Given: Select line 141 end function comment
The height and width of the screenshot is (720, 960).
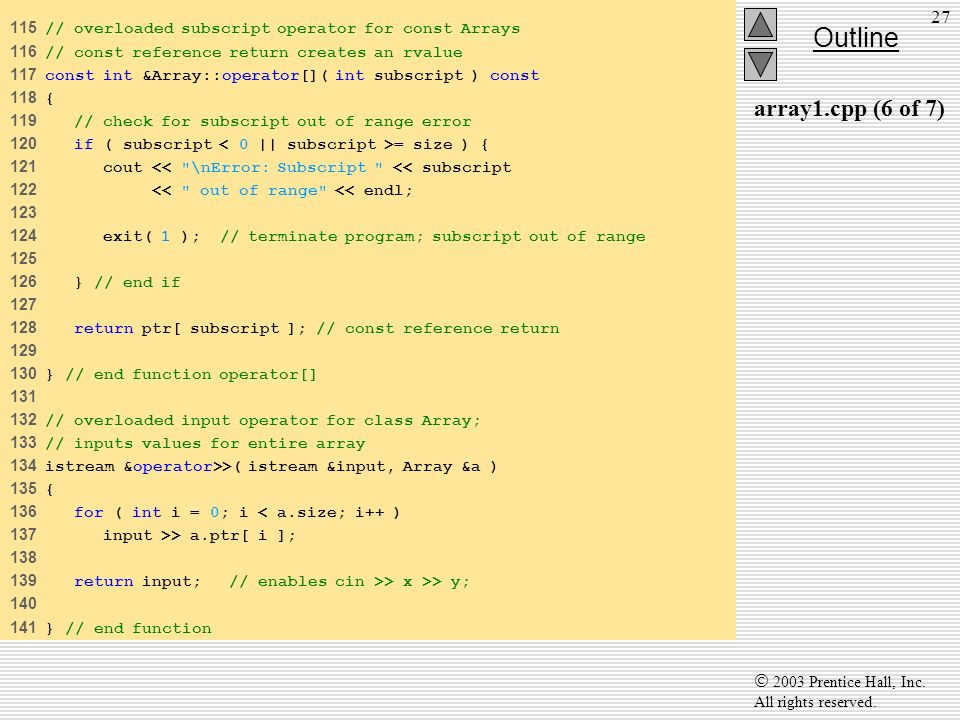Looking at the screenshot, I should [x=138, y=628].
